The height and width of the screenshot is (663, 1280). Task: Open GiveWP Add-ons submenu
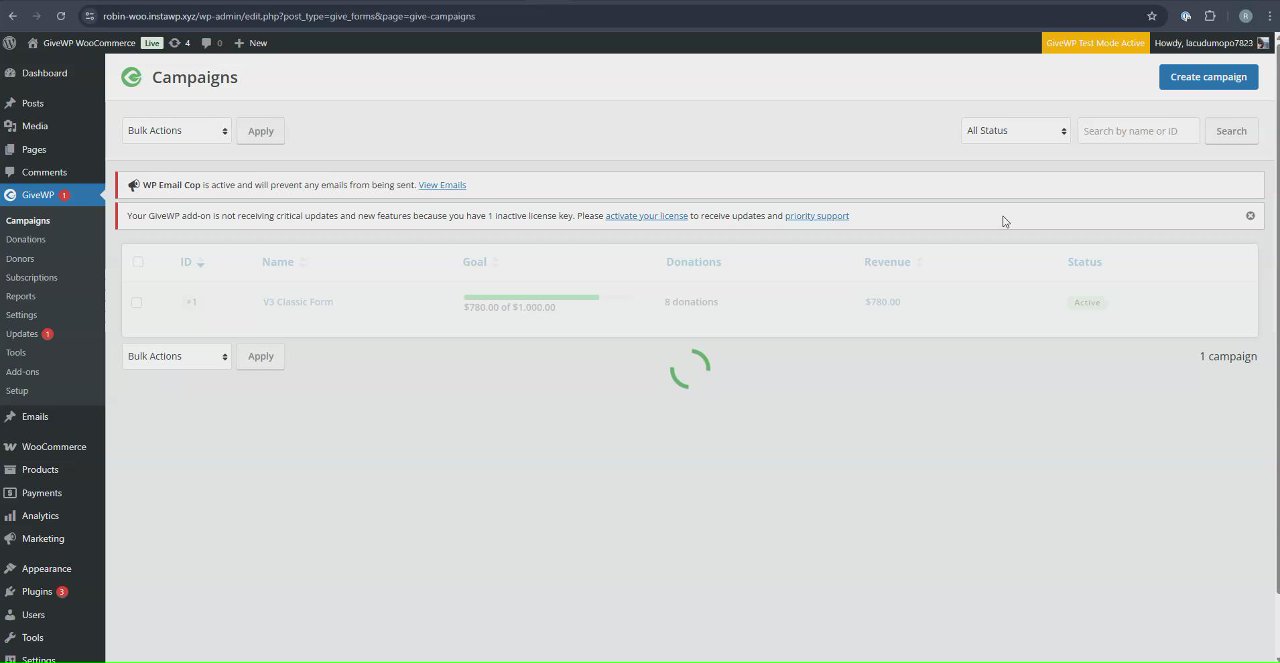(x=23, y=371)
